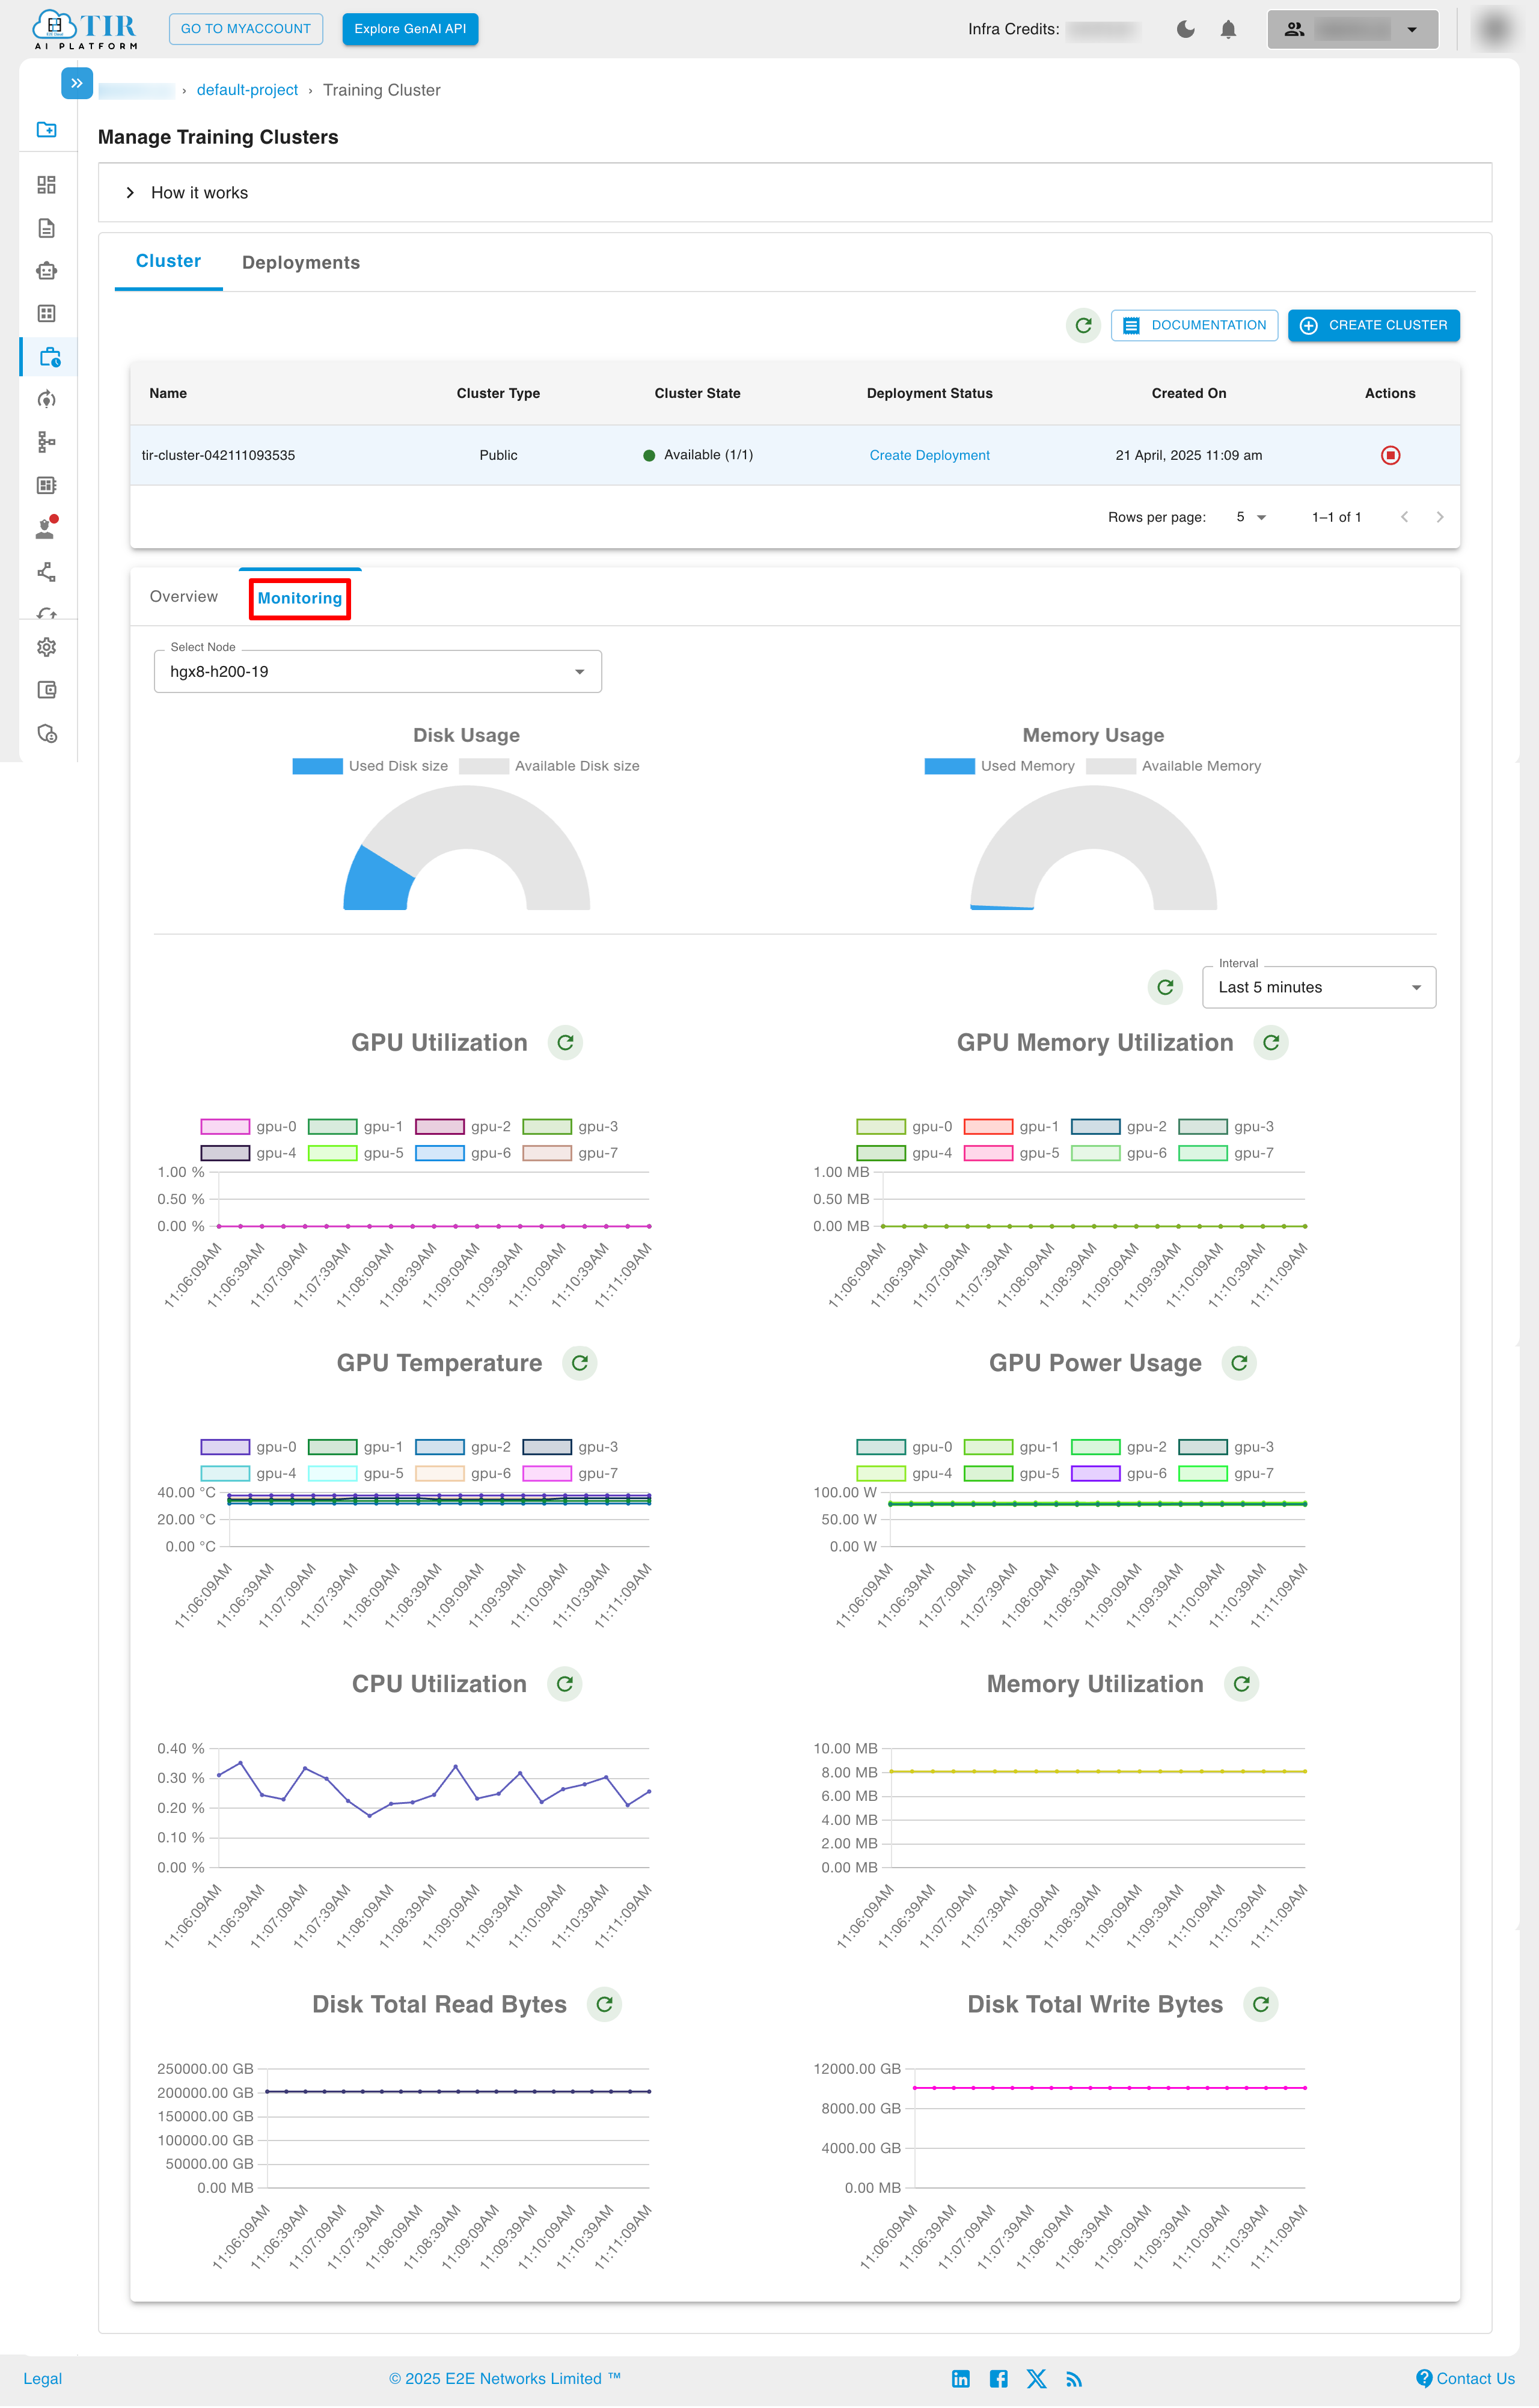The image size is (1539, 2408).
Task: Select the training cluster briefcase-clock sidebar icon
Action: [x=50, y=357]
